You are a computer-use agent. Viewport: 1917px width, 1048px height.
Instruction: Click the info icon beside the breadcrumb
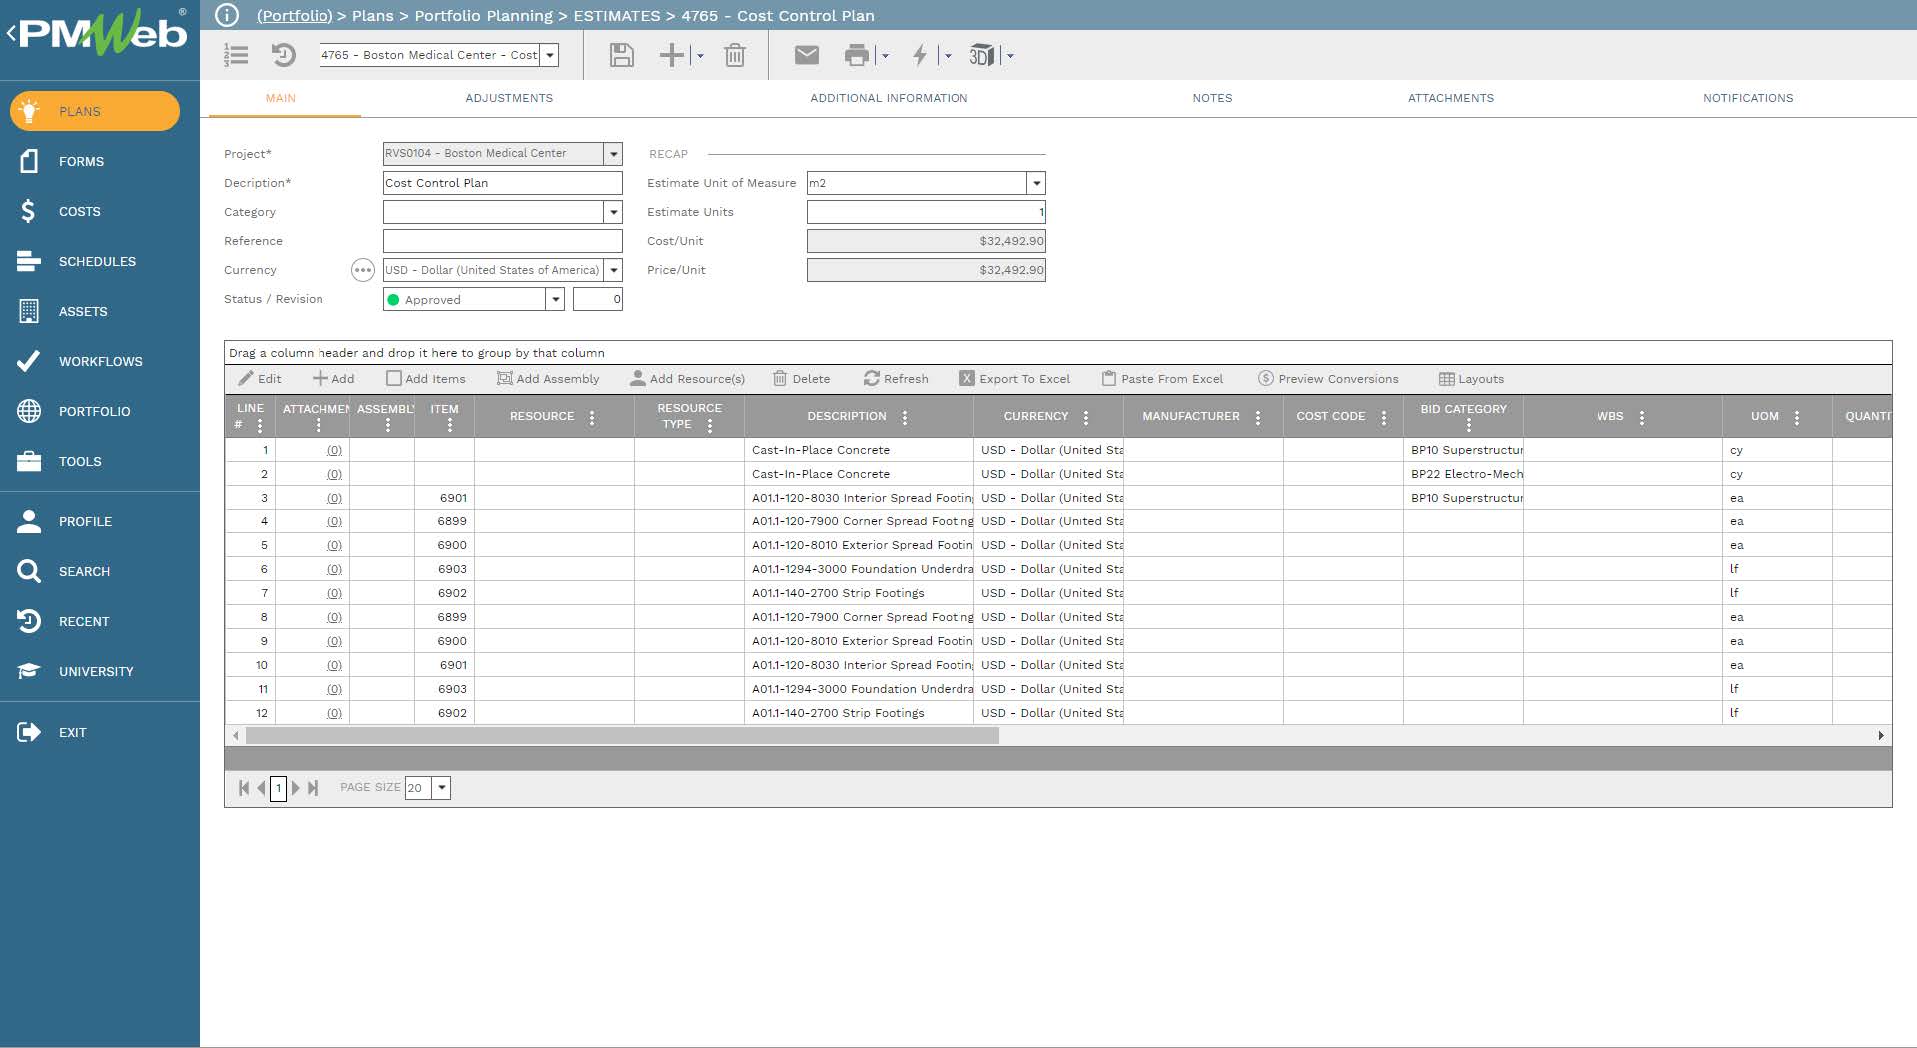pyautogui.click(x=227, y=15)
